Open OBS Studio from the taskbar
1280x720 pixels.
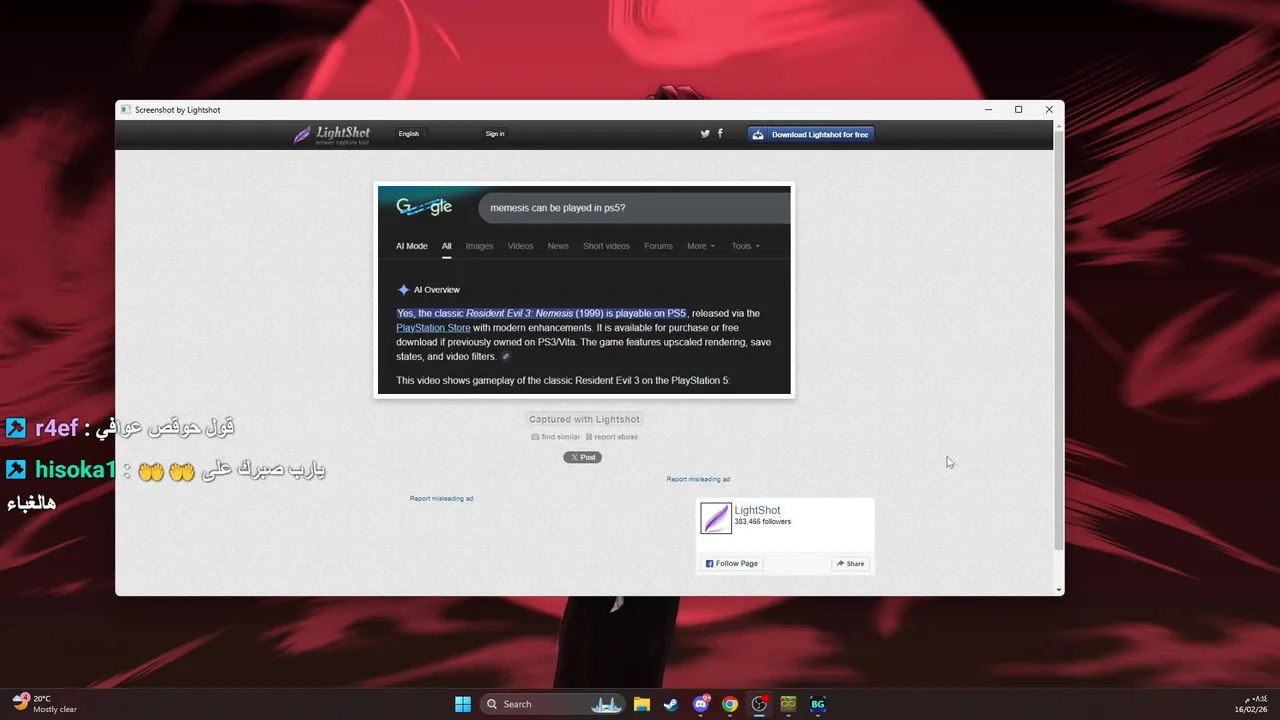click(x=760, y=704)
